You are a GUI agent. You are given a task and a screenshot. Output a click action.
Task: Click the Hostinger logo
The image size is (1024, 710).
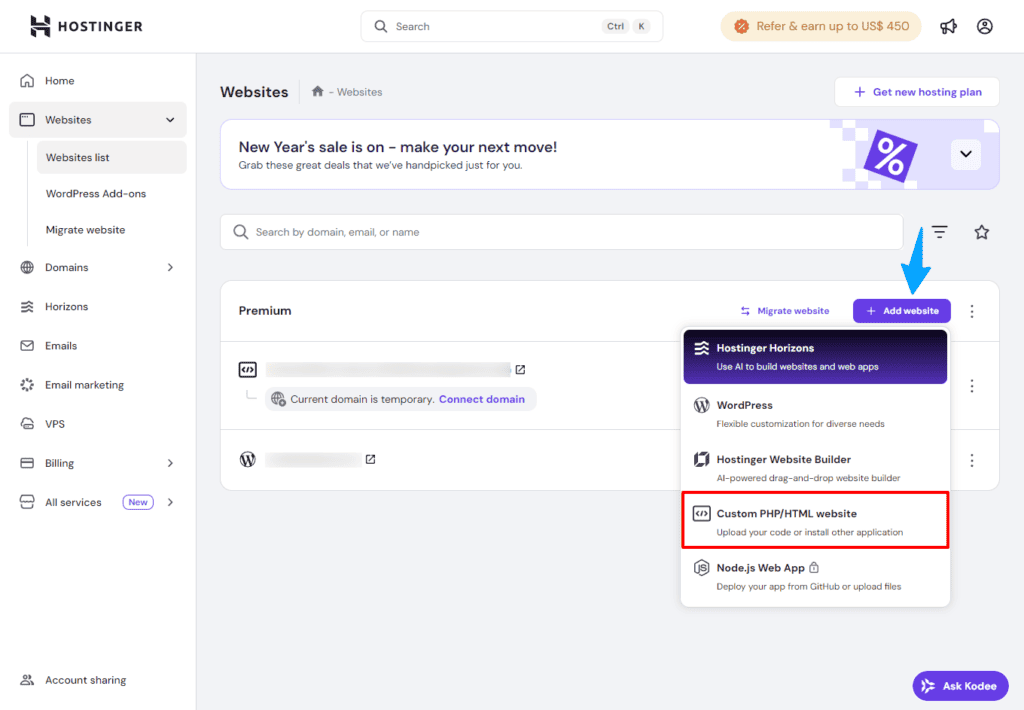point(85,26)
